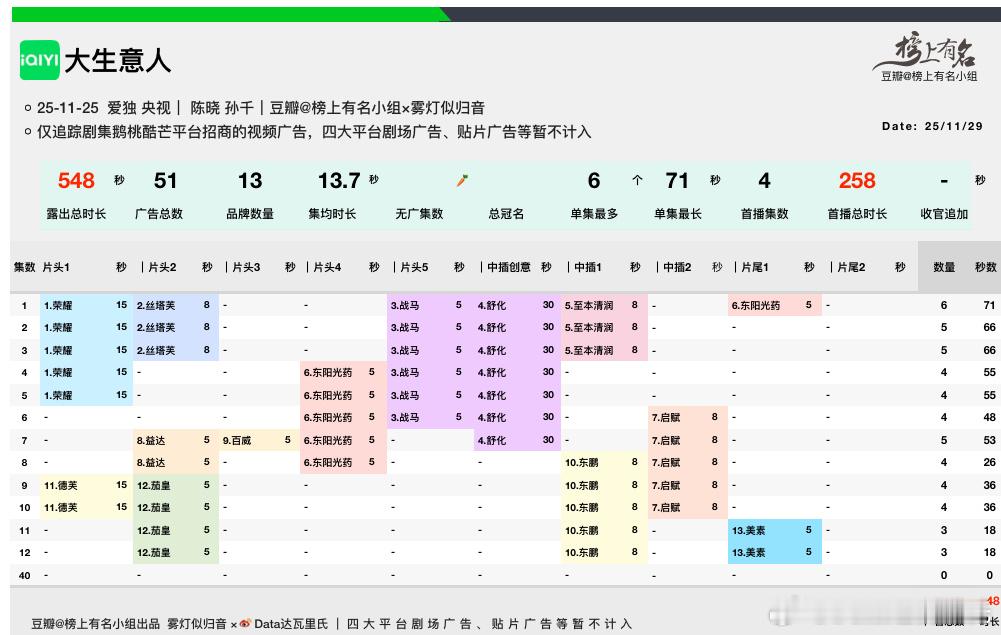Click 1.荣耀 in episode 1 row
The width and height of the screenshot is (1001, 635).
pyautogui.click(x=57, y=306)
